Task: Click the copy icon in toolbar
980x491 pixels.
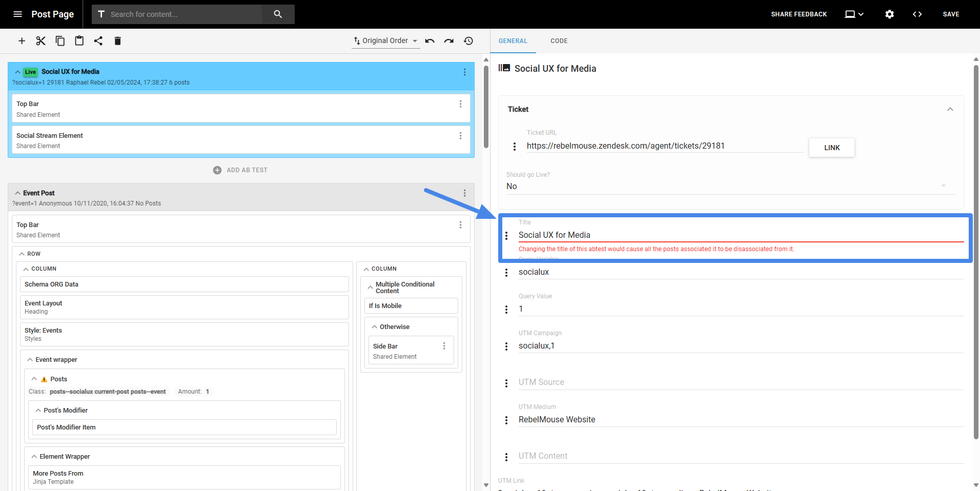Action: pyautogui.click(x=60, y=41)
